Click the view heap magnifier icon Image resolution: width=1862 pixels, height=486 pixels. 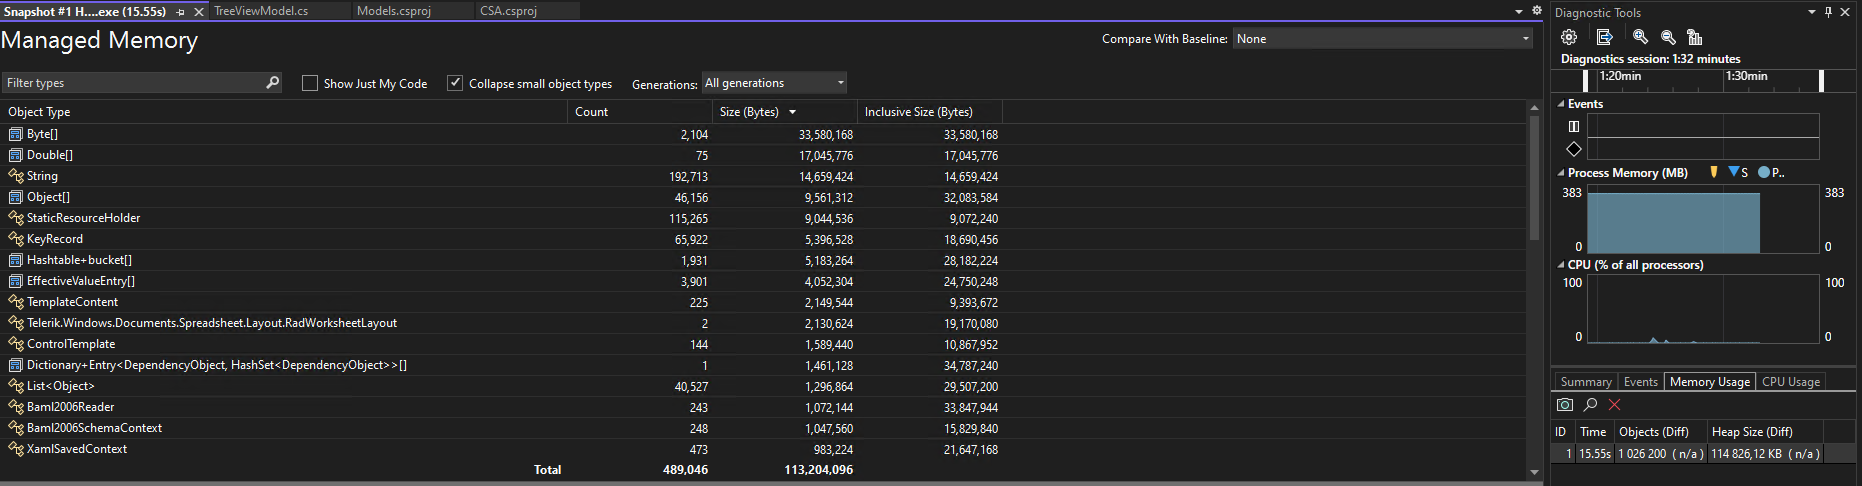tap(1590, 405)
